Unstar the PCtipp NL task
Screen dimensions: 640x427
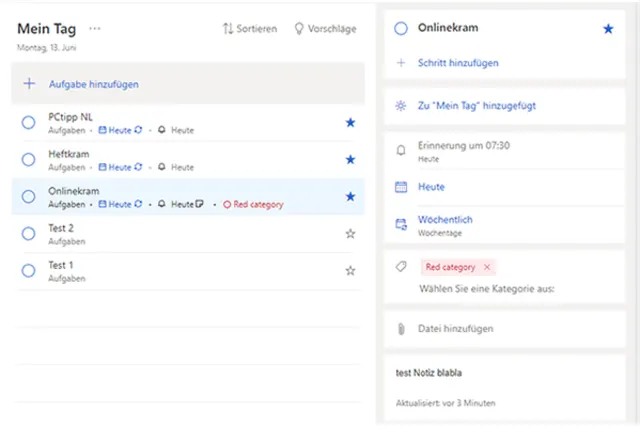click(350, 122)
